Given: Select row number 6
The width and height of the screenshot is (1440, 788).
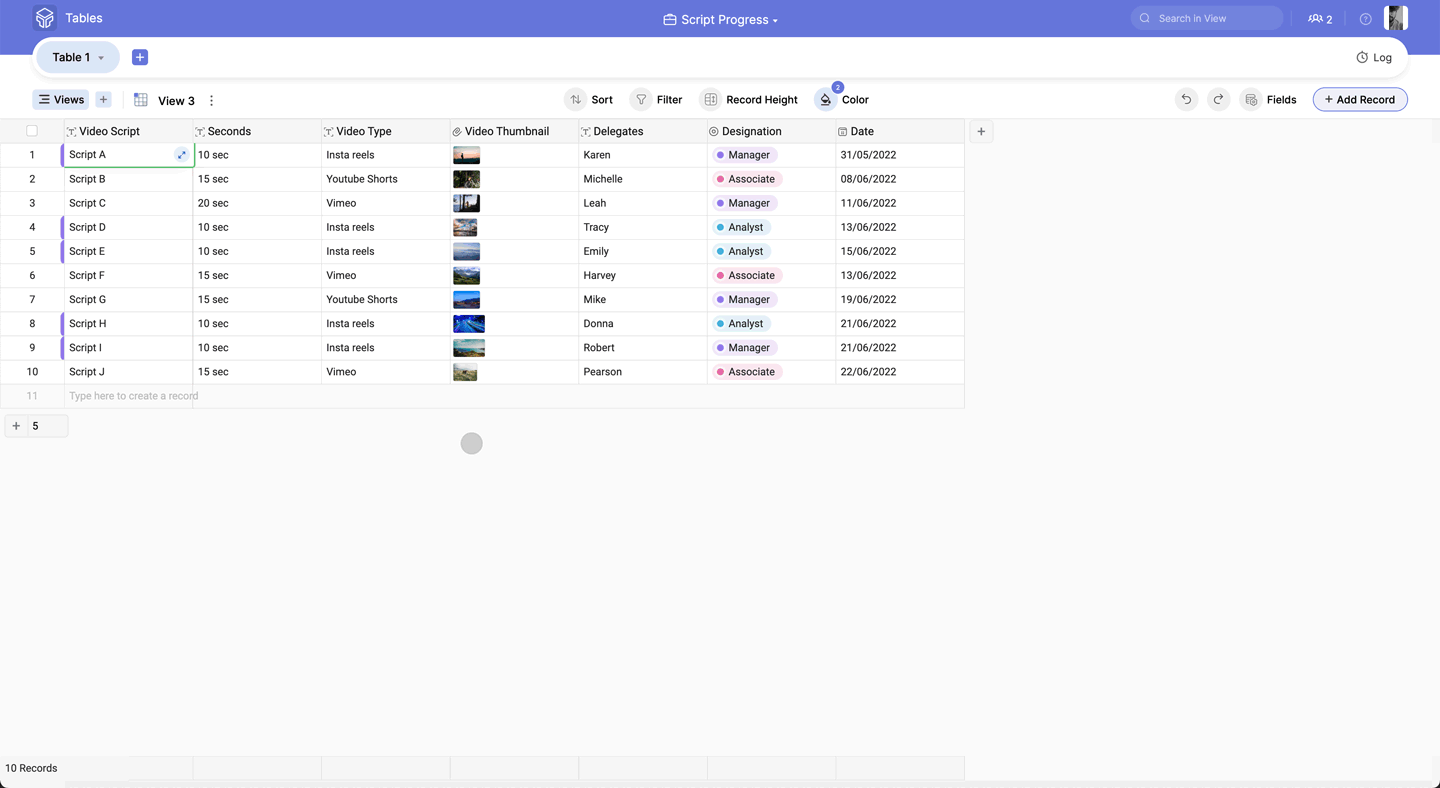Looking at the screenshot, I should (32, 275).
